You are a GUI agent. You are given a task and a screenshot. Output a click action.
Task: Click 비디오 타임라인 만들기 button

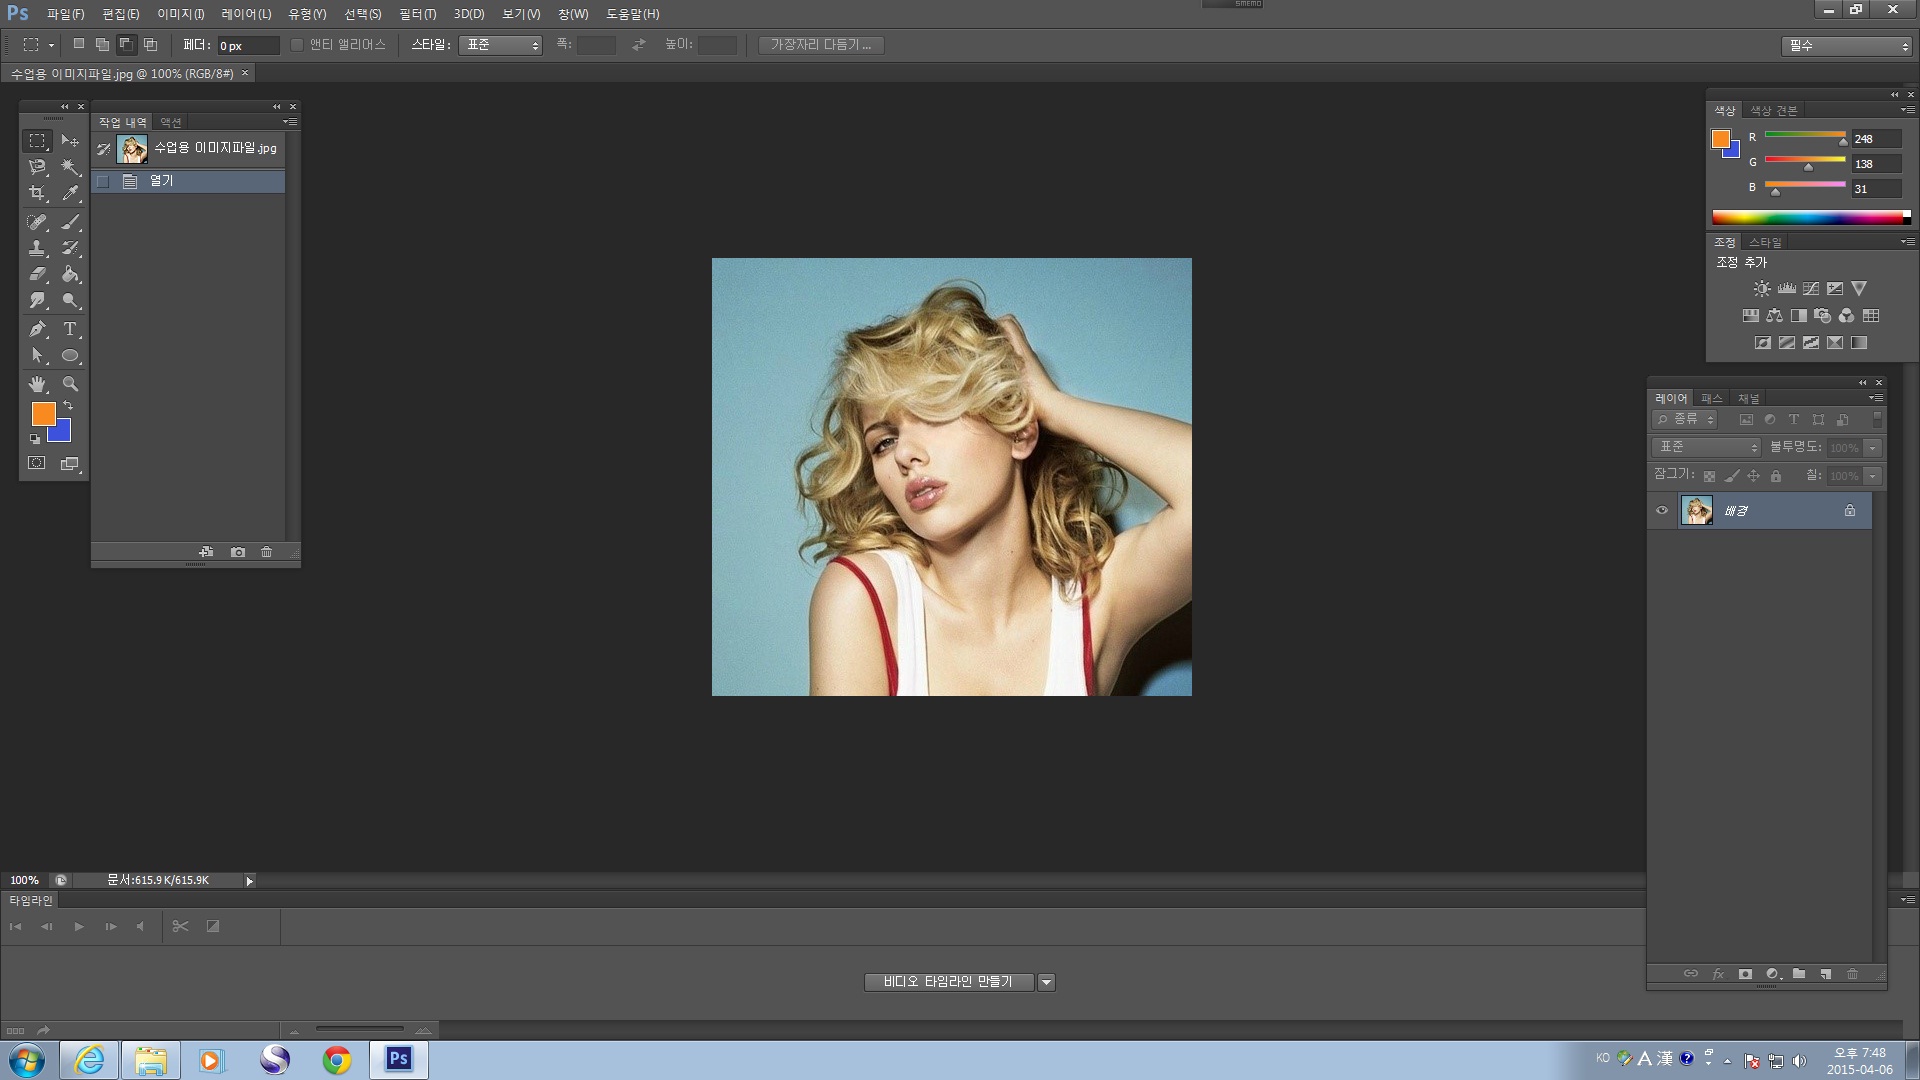948,982
